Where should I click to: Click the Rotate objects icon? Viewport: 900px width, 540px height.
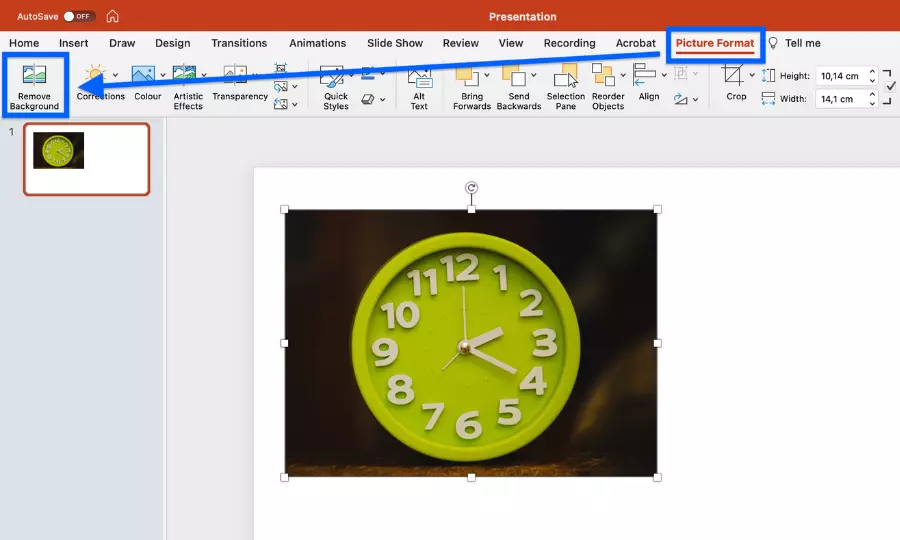click(x=681, y=99)
